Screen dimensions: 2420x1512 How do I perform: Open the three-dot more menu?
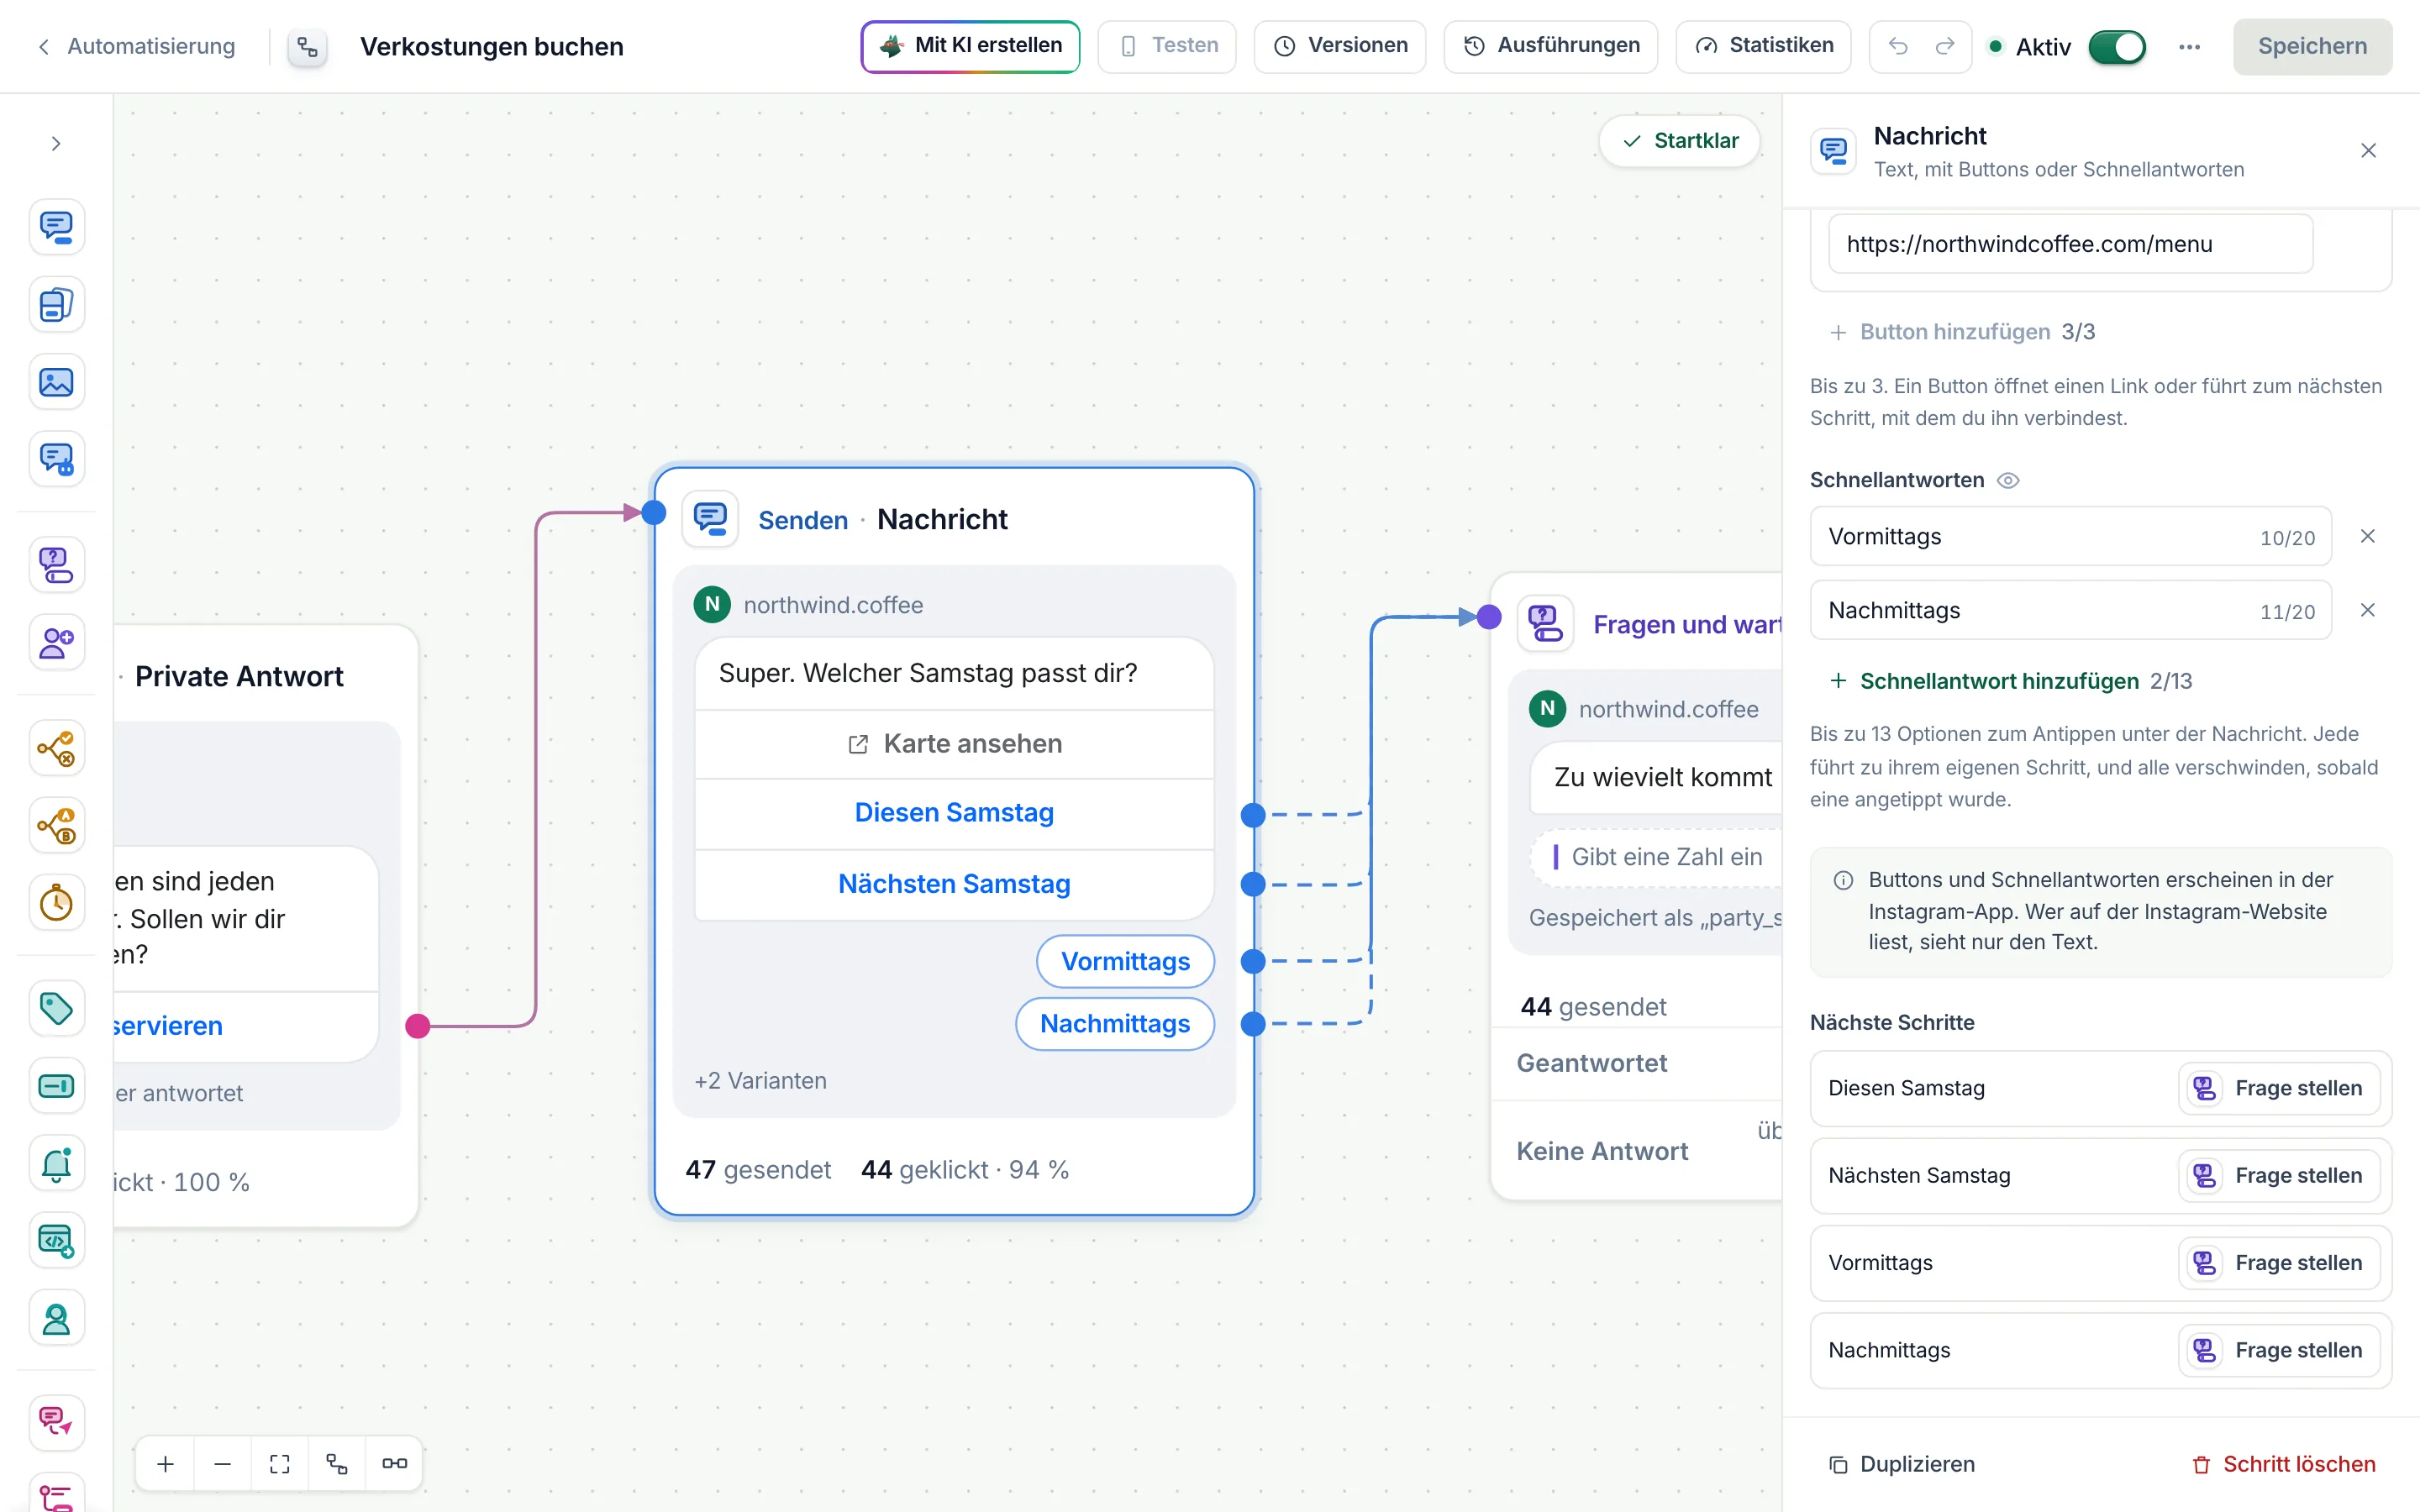click(2190, 47)
